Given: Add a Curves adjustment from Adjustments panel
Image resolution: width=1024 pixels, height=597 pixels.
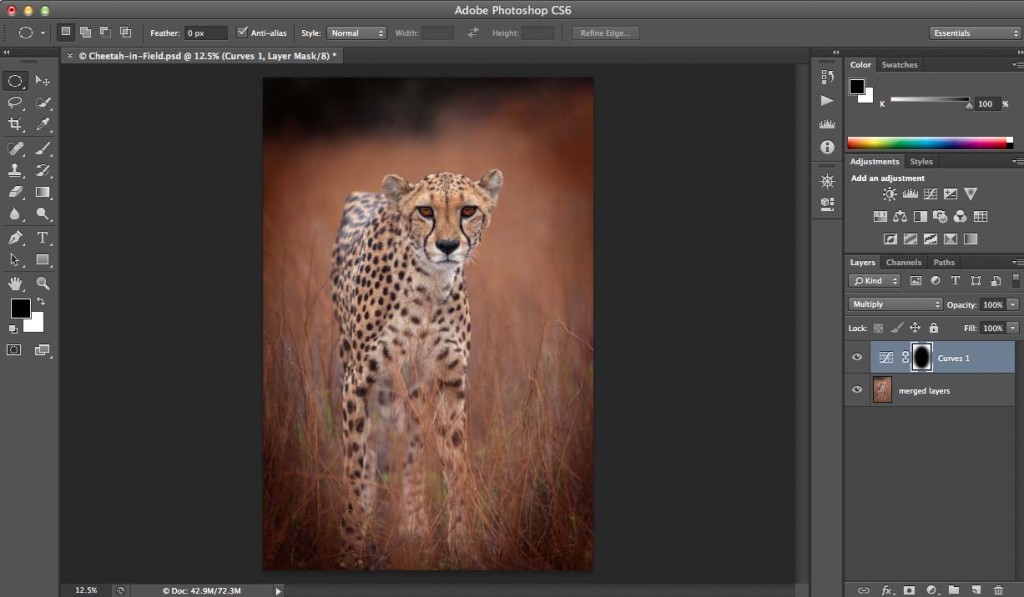Looking at the screenshot, I should pyautogui.click(x=930, y=193).
